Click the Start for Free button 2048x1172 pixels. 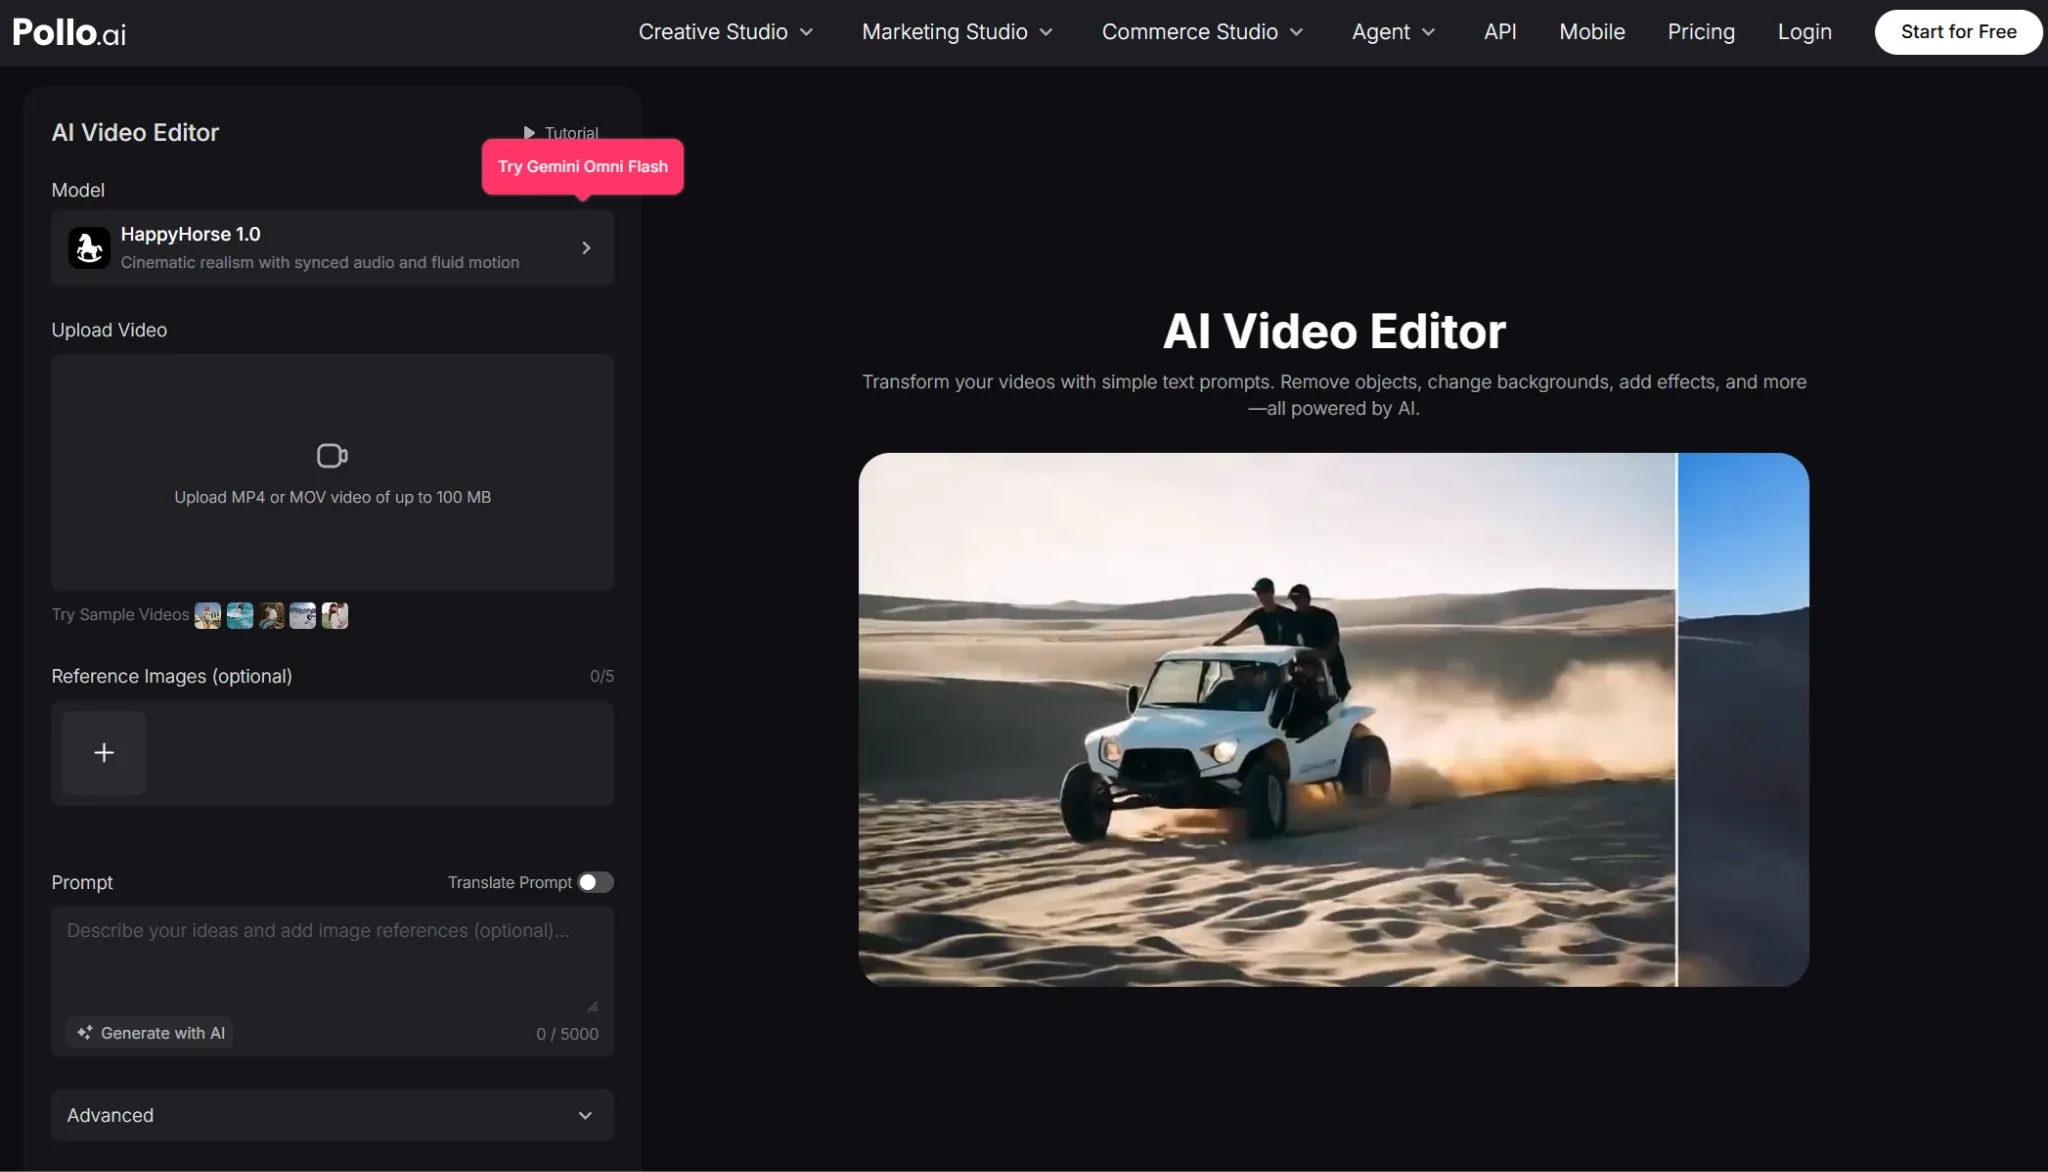tap(1958, 32)
